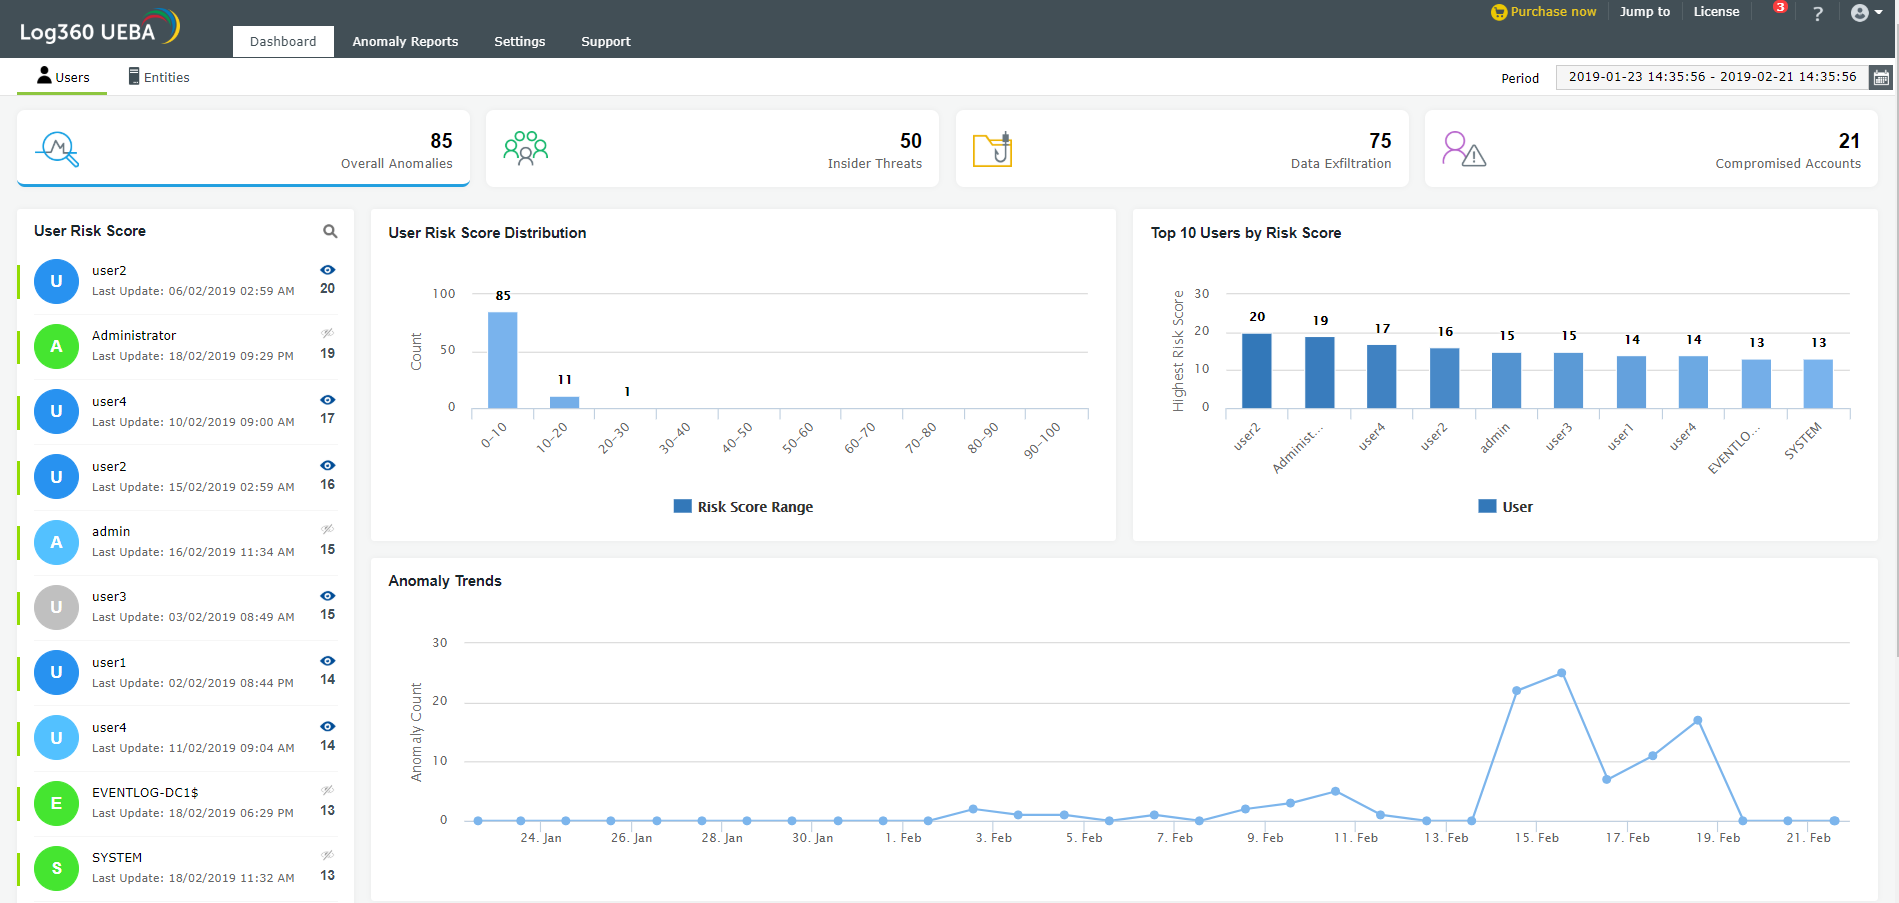Click the User Risk Score search icon
This screenshot has height=903, width=1899.
[330, 231]
